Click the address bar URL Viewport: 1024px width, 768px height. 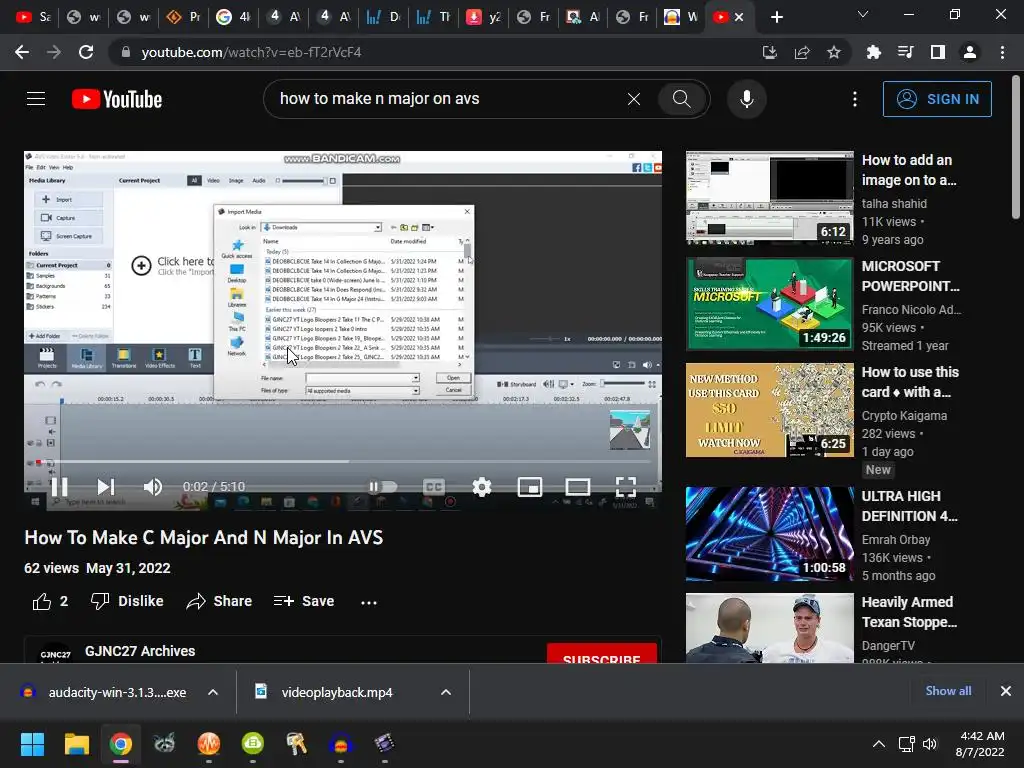click(x=251, y=52)
